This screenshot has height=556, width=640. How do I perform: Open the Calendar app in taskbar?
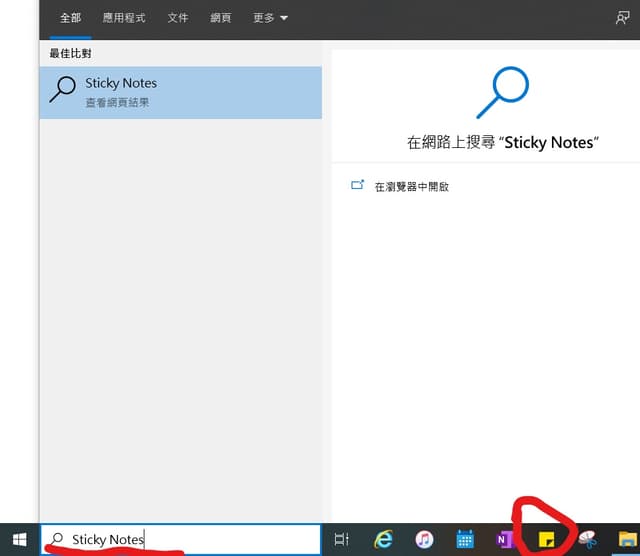464,539
